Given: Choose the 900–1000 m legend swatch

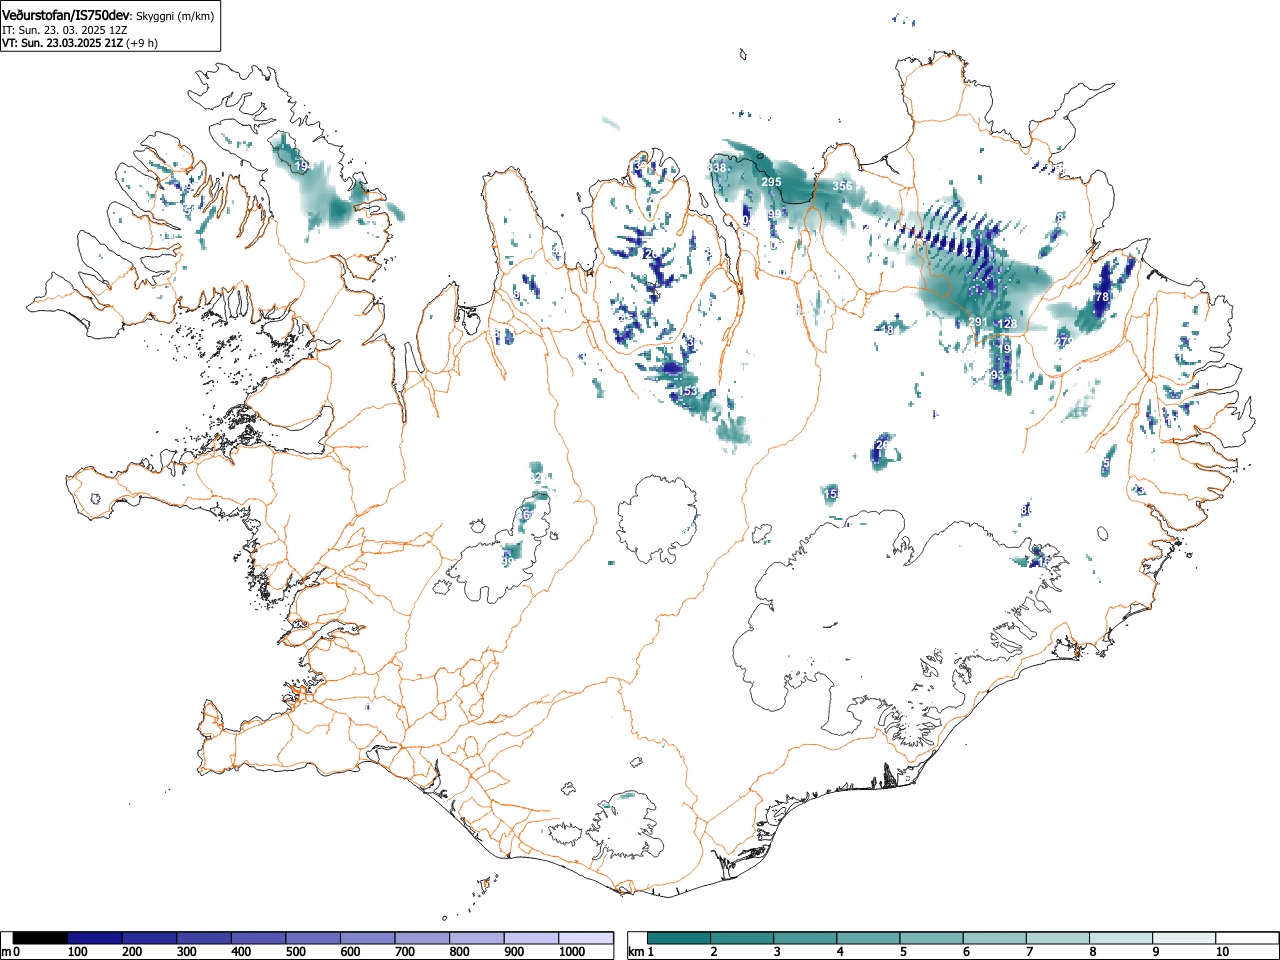Looking at the screenshot, I should pos(531,938).
